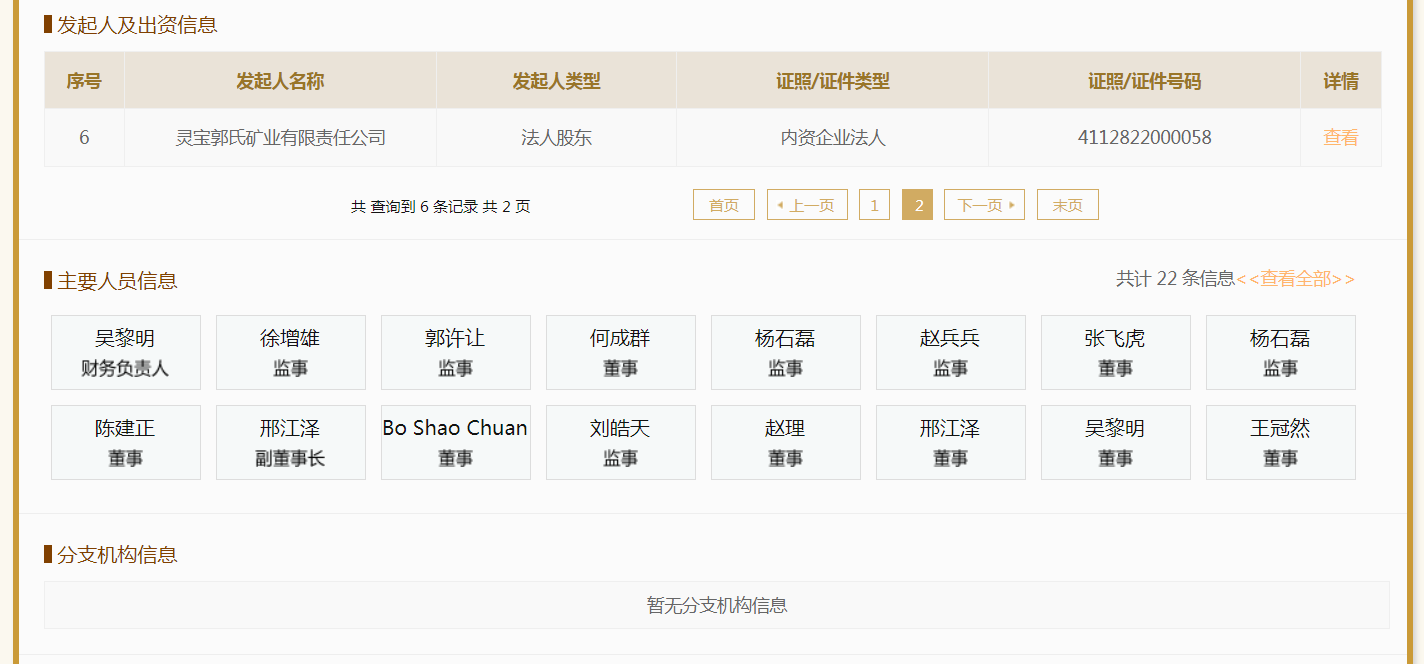The image size is (1424, 664).
Task: Select 何成群 董事 card
Action: click(x=621, y=352)
